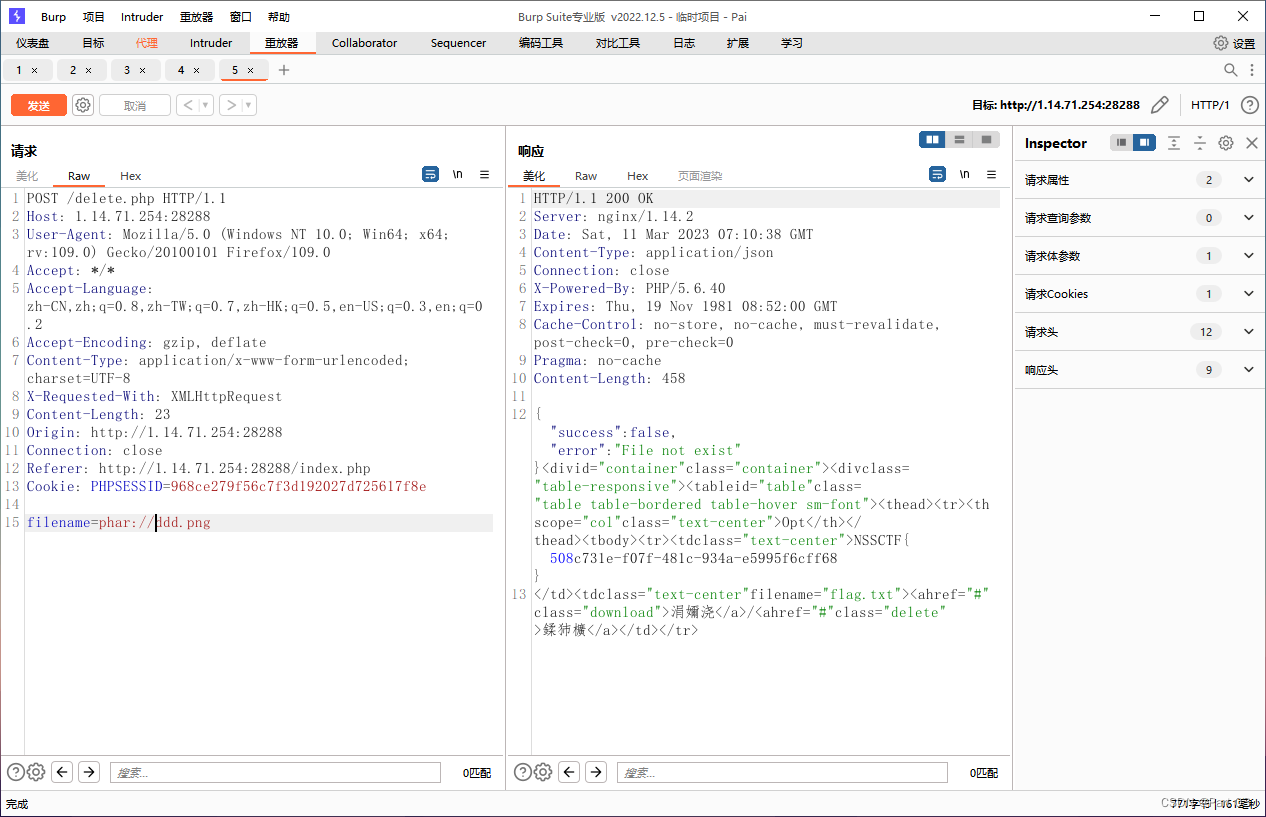Image resolution: width=1266 pixels, height=817 pixels.
Task: Open response search help icon
Action: coord(522,772)
